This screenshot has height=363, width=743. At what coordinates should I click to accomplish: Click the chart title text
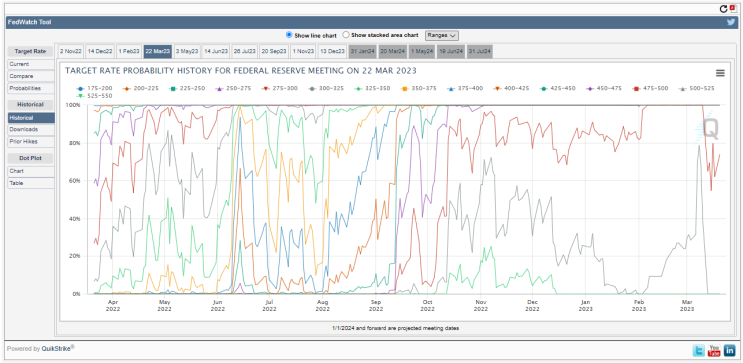241,71
